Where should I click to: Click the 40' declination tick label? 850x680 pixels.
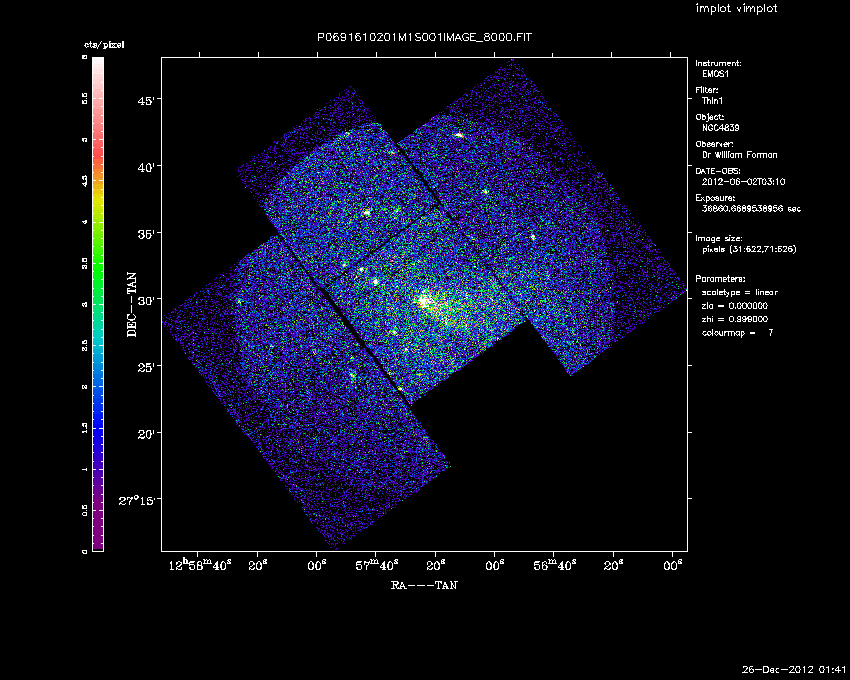click(145, 167)
